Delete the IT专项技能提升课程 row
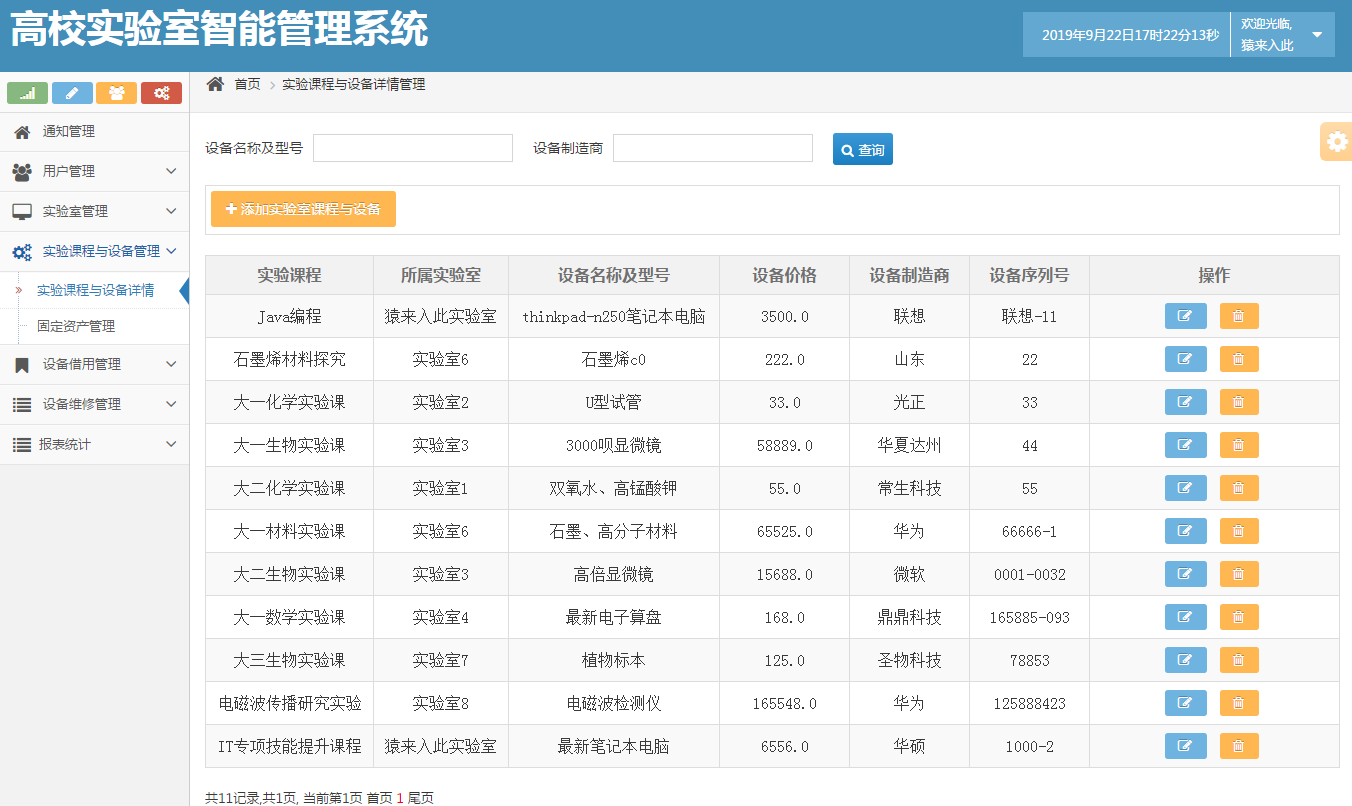Viewport: 1352px width, 806px height. tap(1239, 746)
